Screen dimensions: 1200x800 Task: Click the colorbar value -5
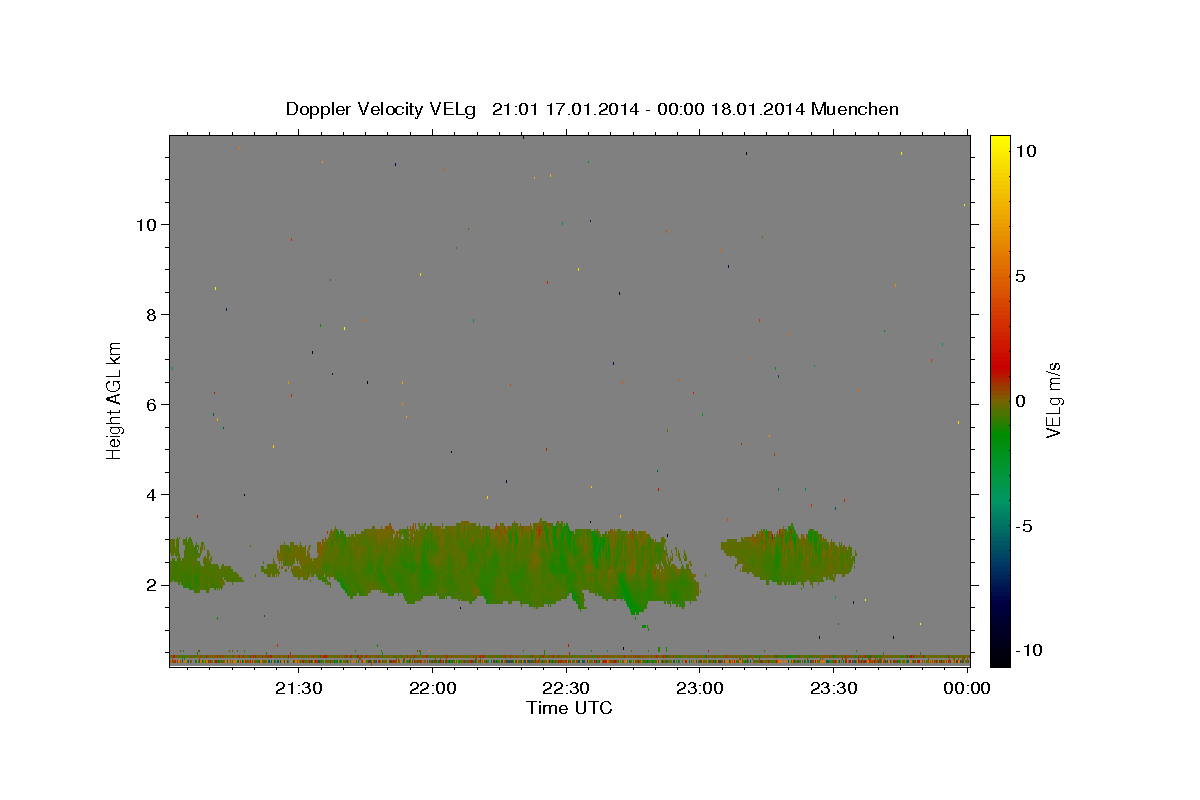coord(1024,526)
